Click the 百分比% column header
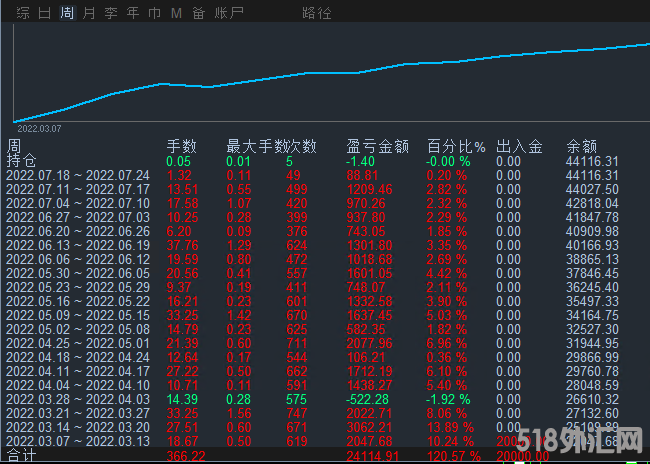 pos(456,146)
